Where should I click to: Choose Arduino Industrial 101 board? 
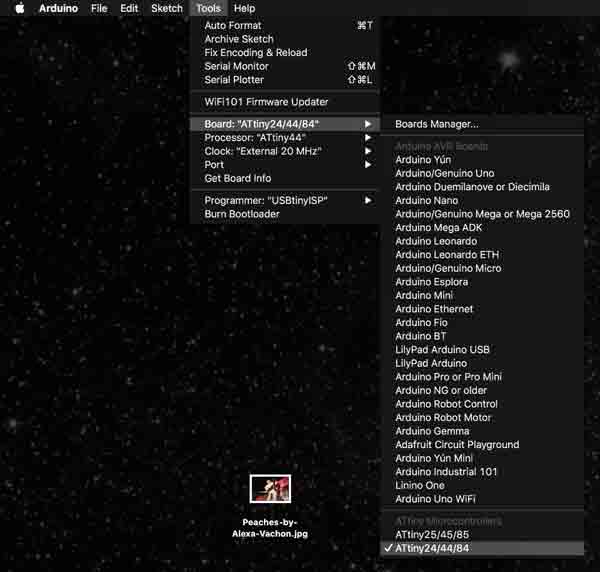click(x=483, y=472)
